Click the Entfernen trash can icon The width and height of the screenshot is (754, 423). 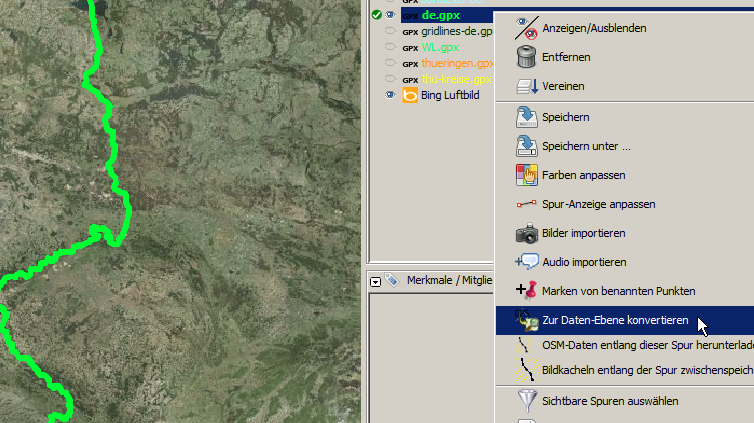click(527, 57)
